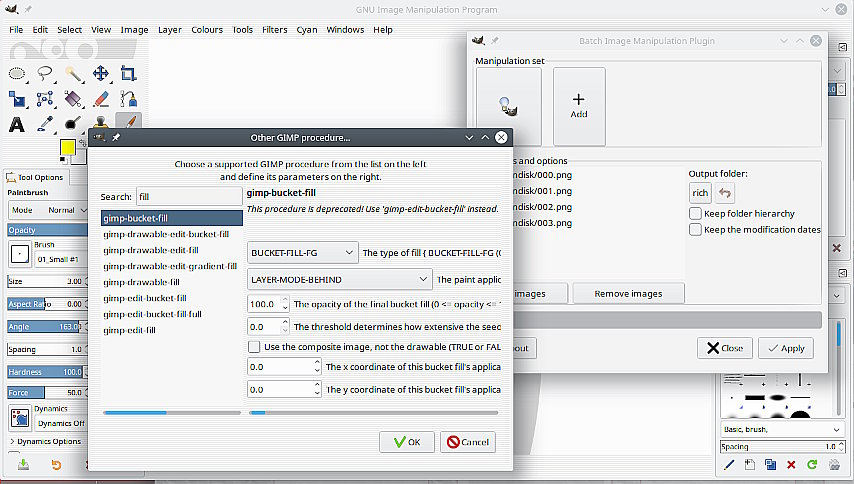Click the brush preview thumbnail in Tool Options
Screen dimensions: 854x484
click(x=20, y=254)
